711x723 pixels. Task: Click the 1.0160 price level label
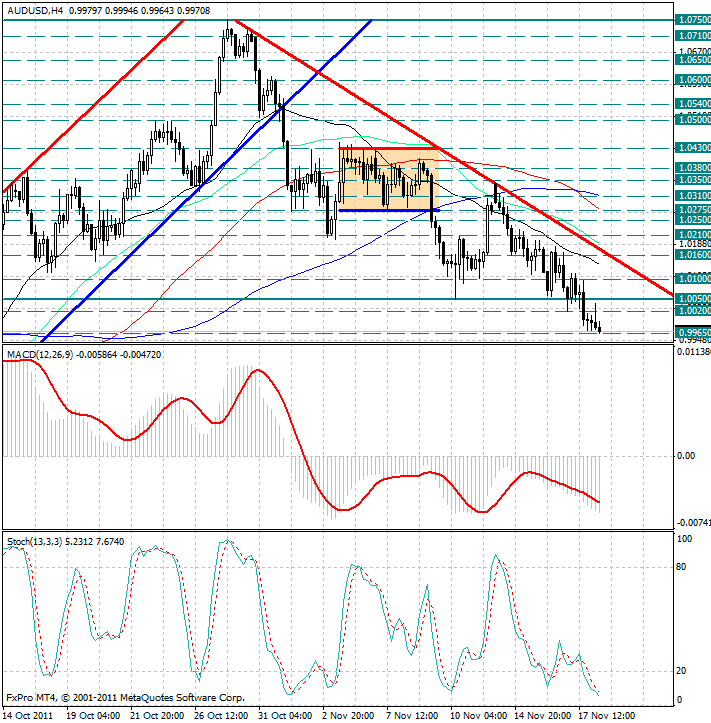693,255
